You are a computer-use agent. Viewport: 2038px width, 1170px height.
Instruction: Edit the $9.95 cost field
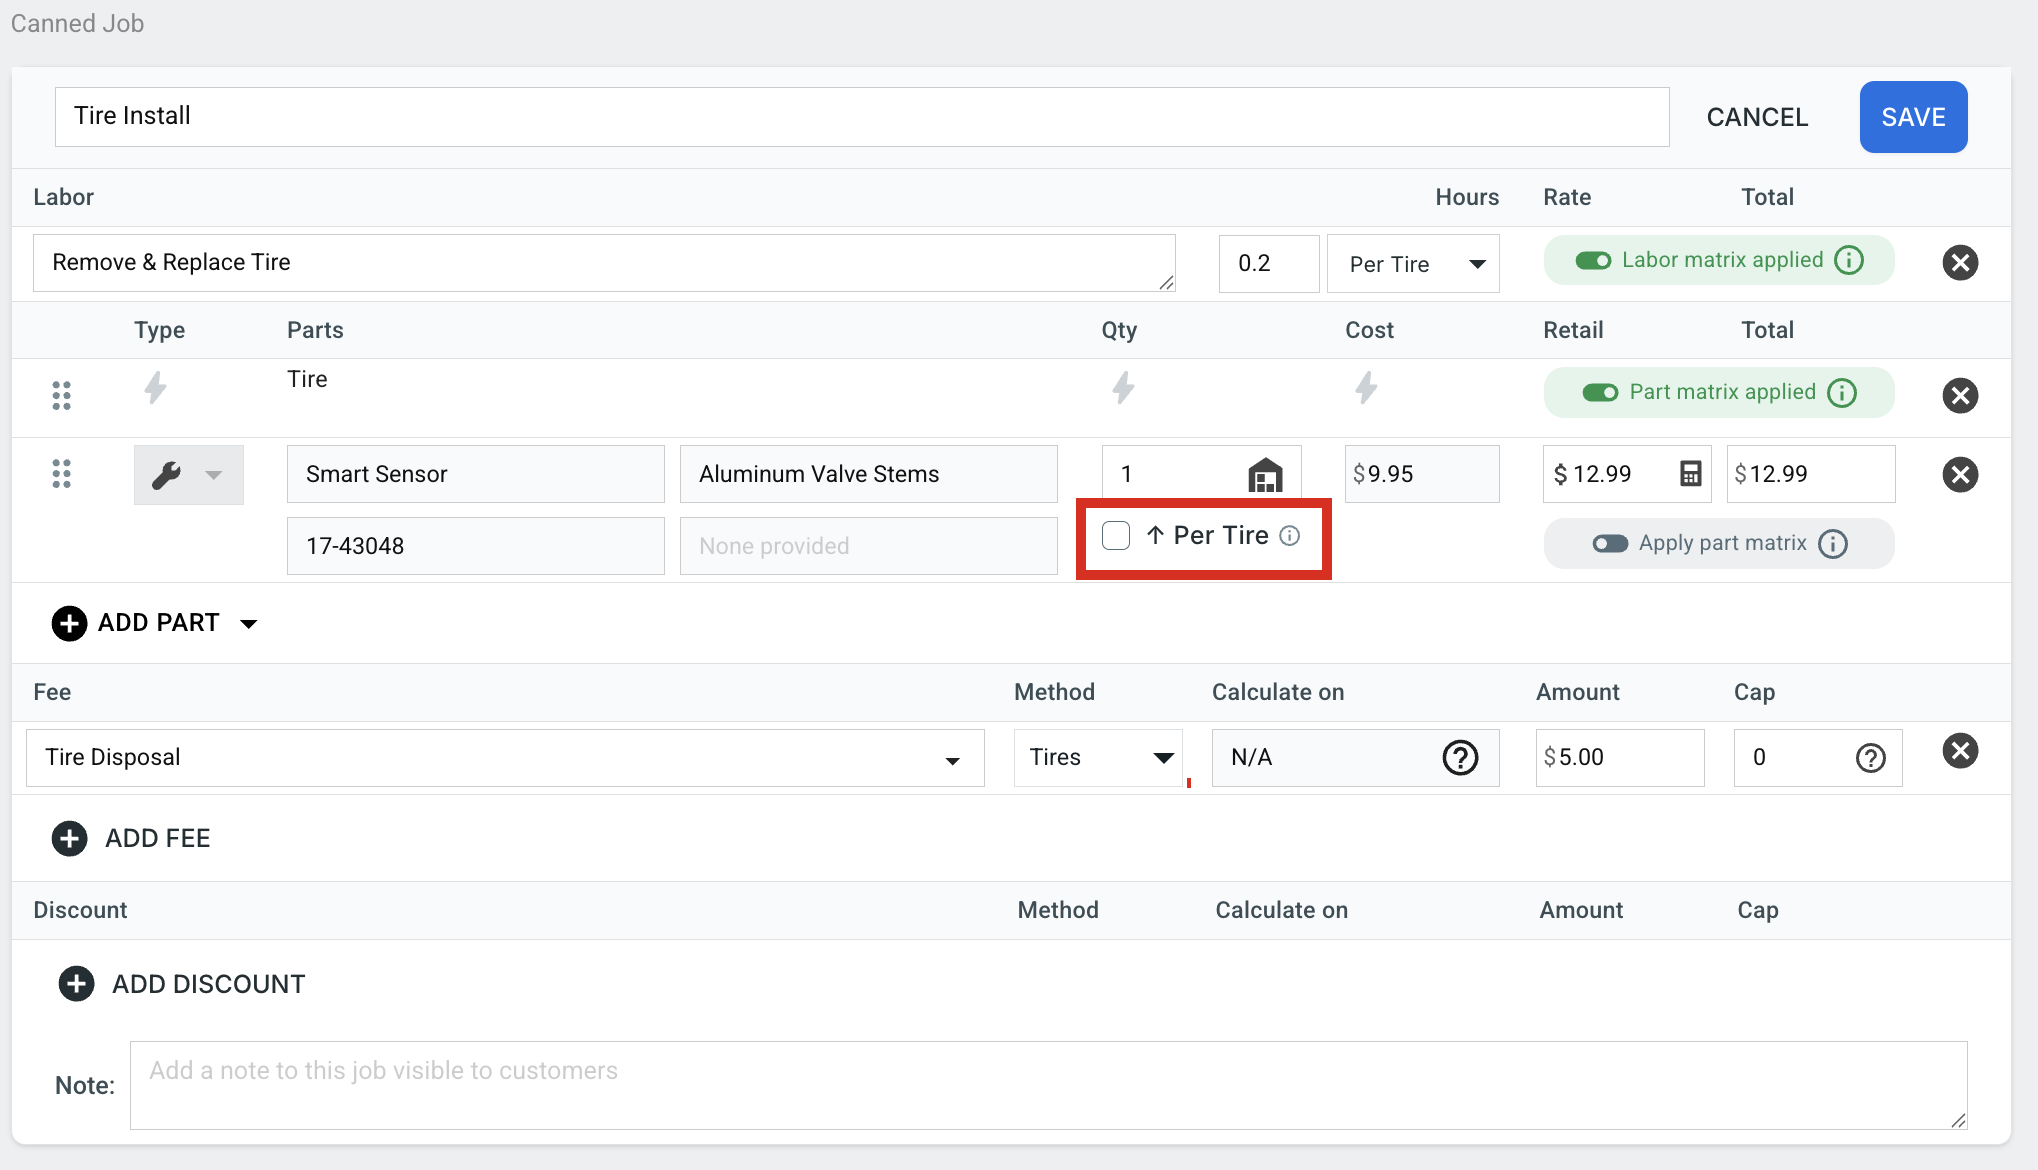[x=1422, y=474]
